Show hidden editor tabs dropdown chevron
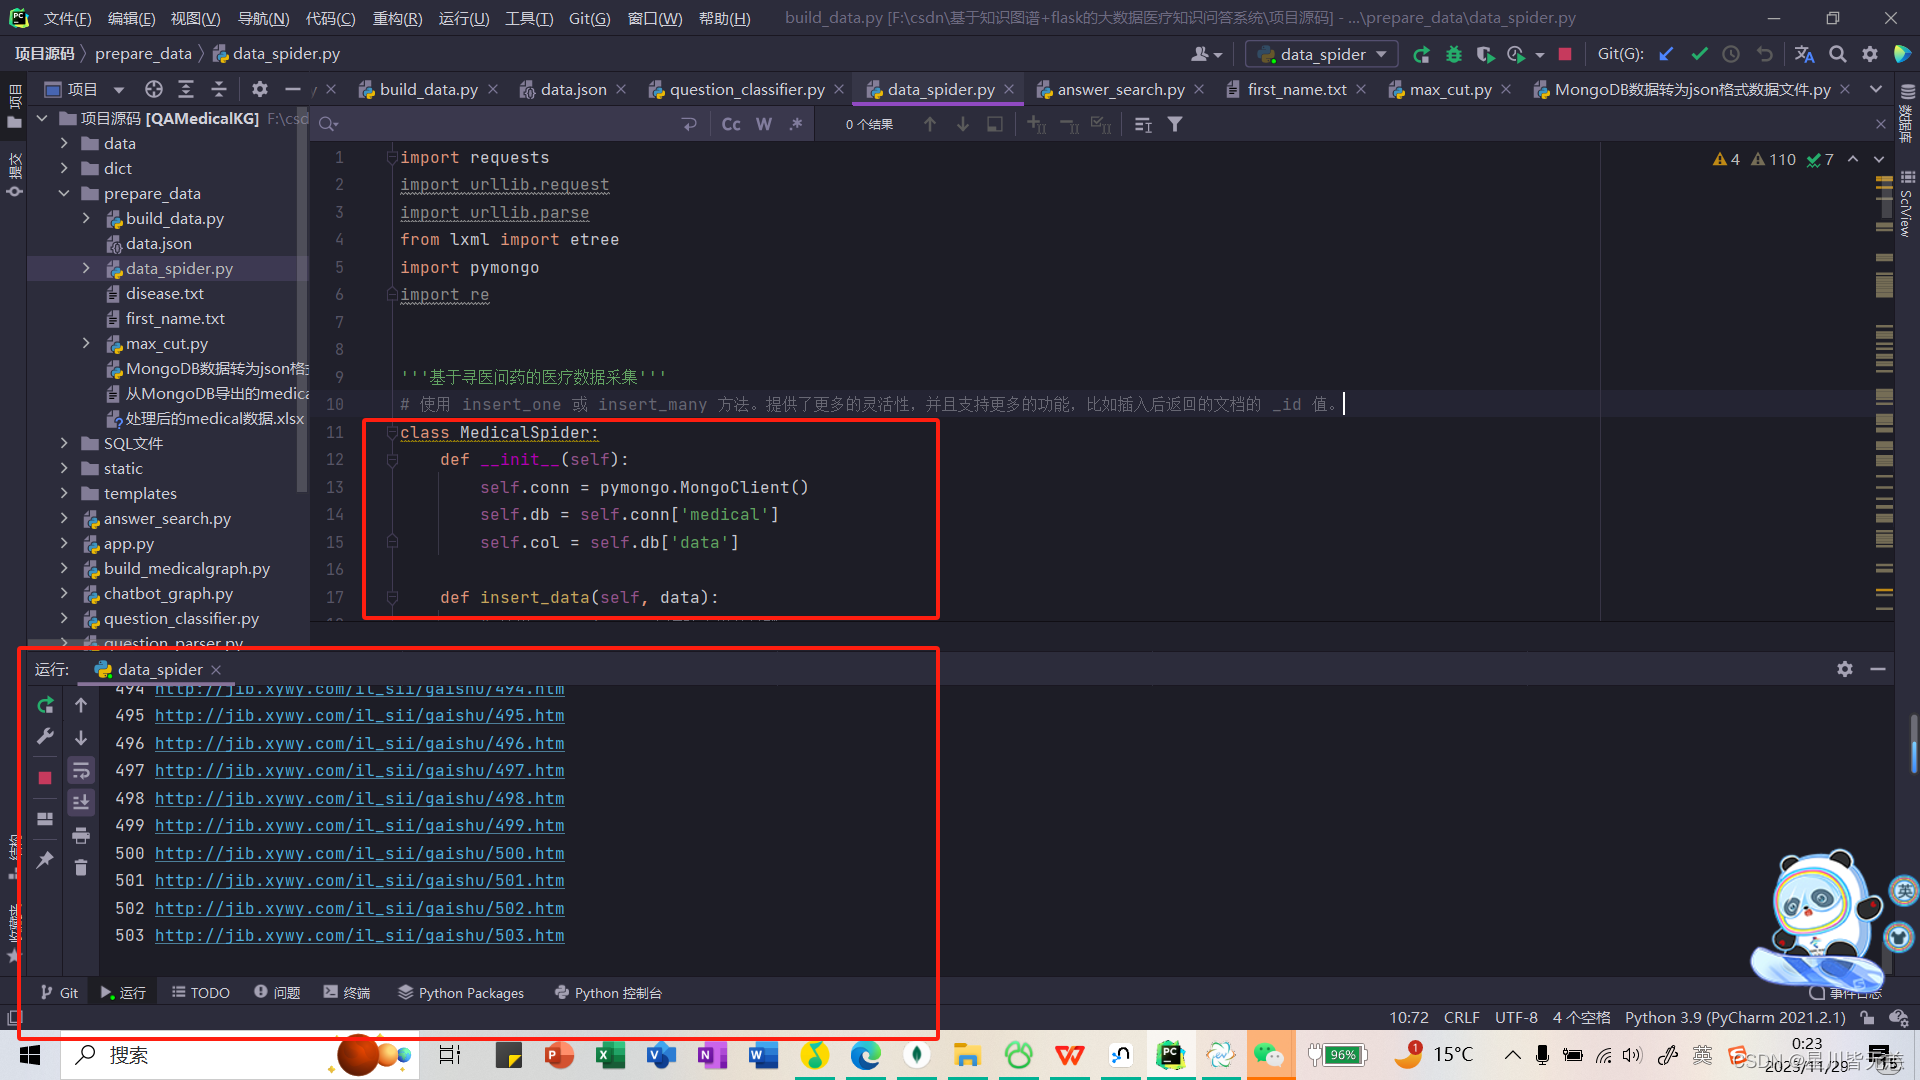 (1876, 89)
